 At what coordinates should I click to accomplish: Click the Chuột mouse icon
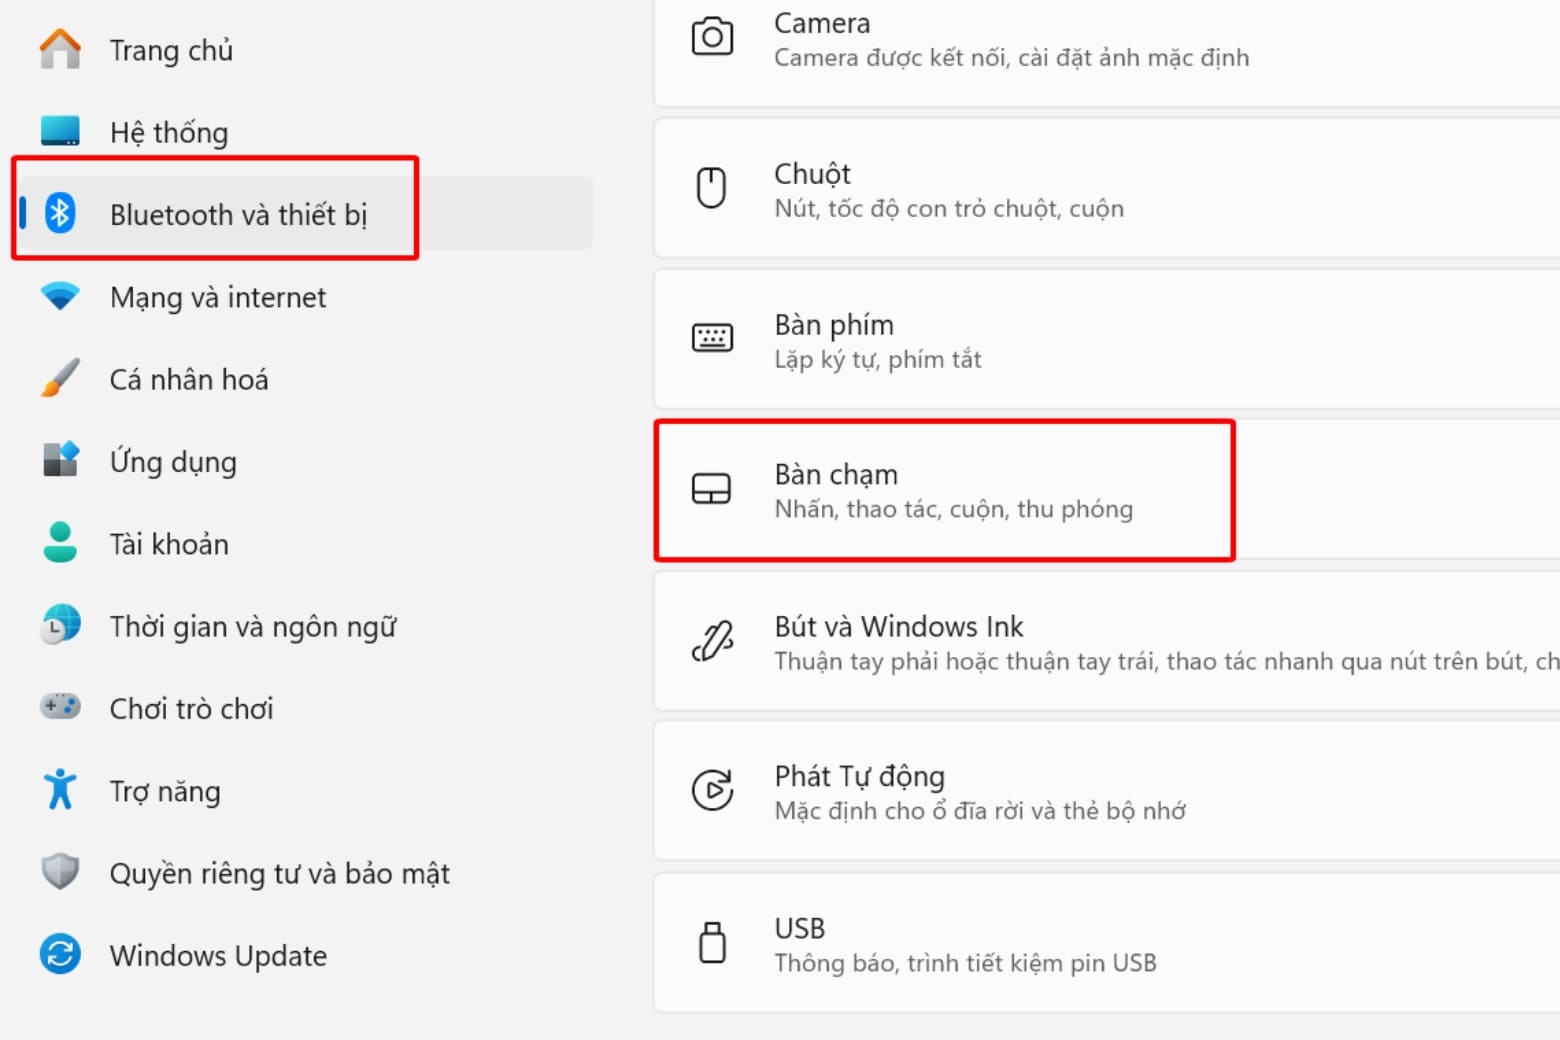pos(712,189)
